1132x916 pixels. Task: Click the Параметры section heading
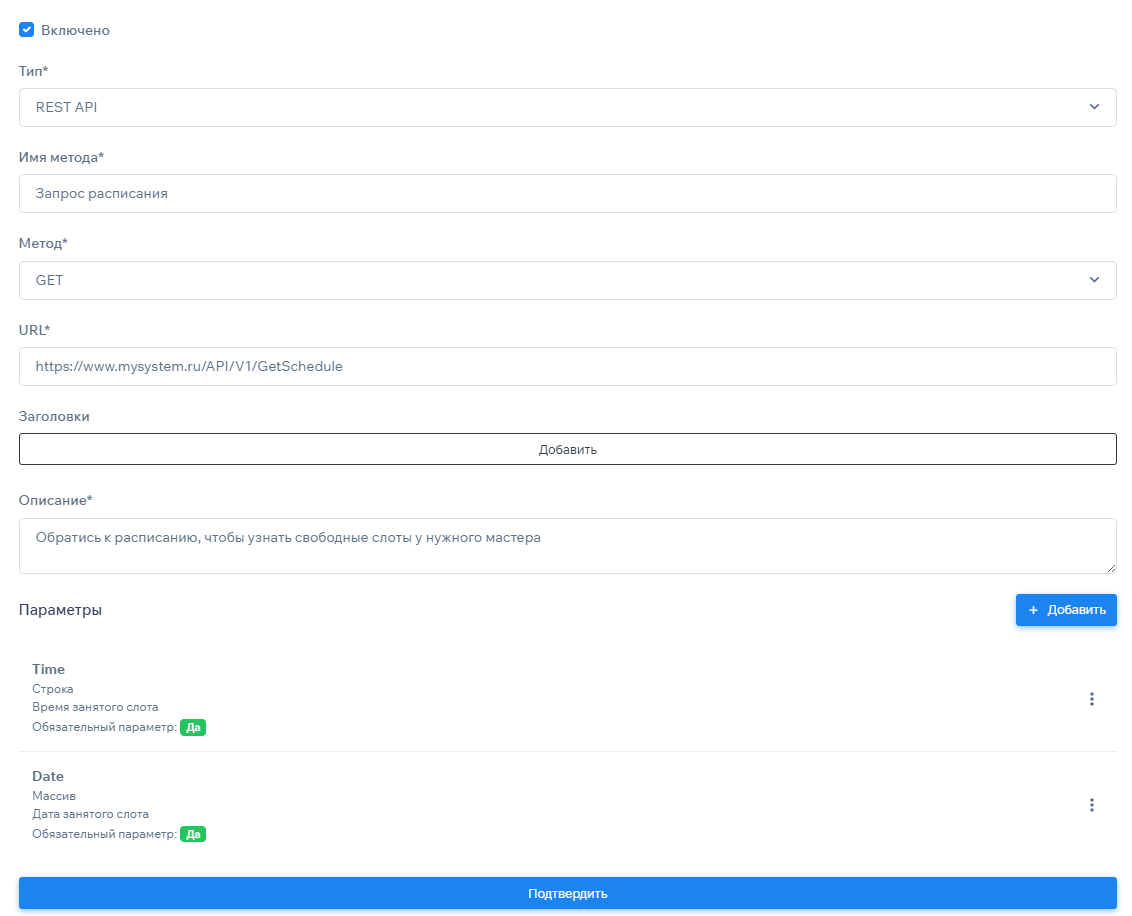(x=60, y=610)
